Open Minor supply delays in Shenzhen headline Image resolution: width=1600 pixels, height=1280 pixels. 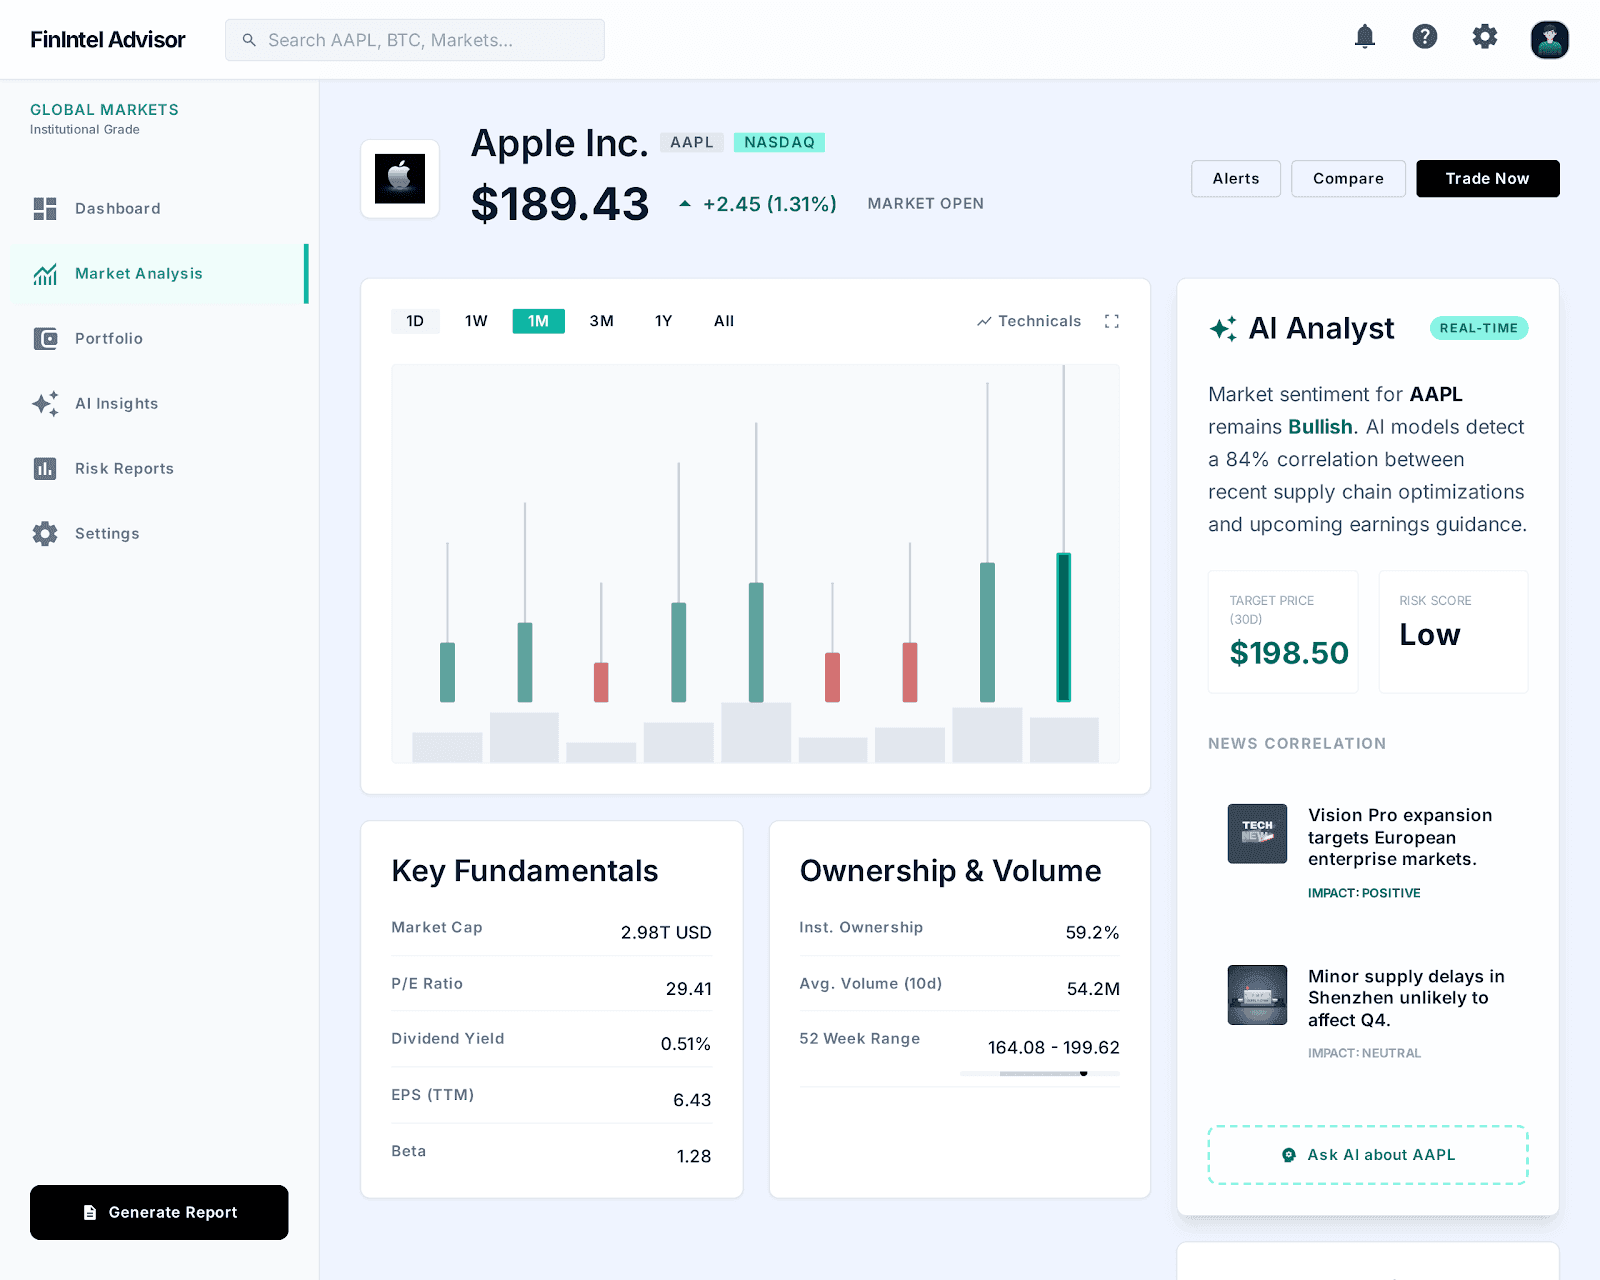[1406, 998]
